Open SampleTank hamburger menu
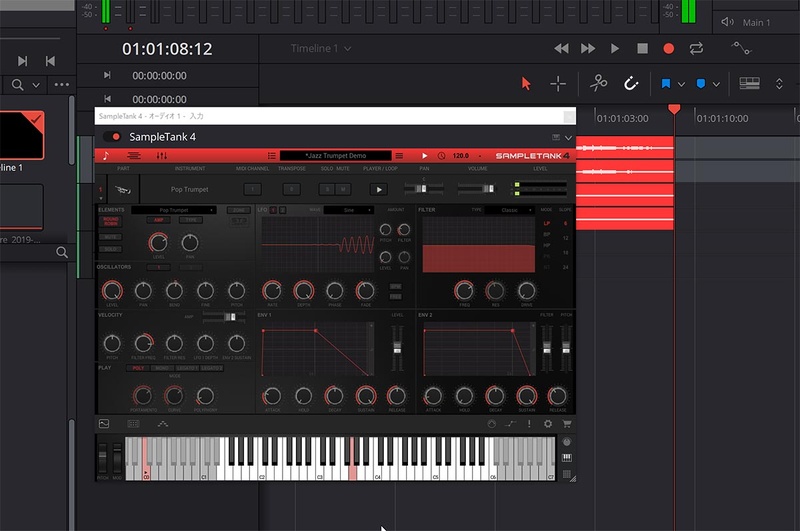 (x=399, y=156)
